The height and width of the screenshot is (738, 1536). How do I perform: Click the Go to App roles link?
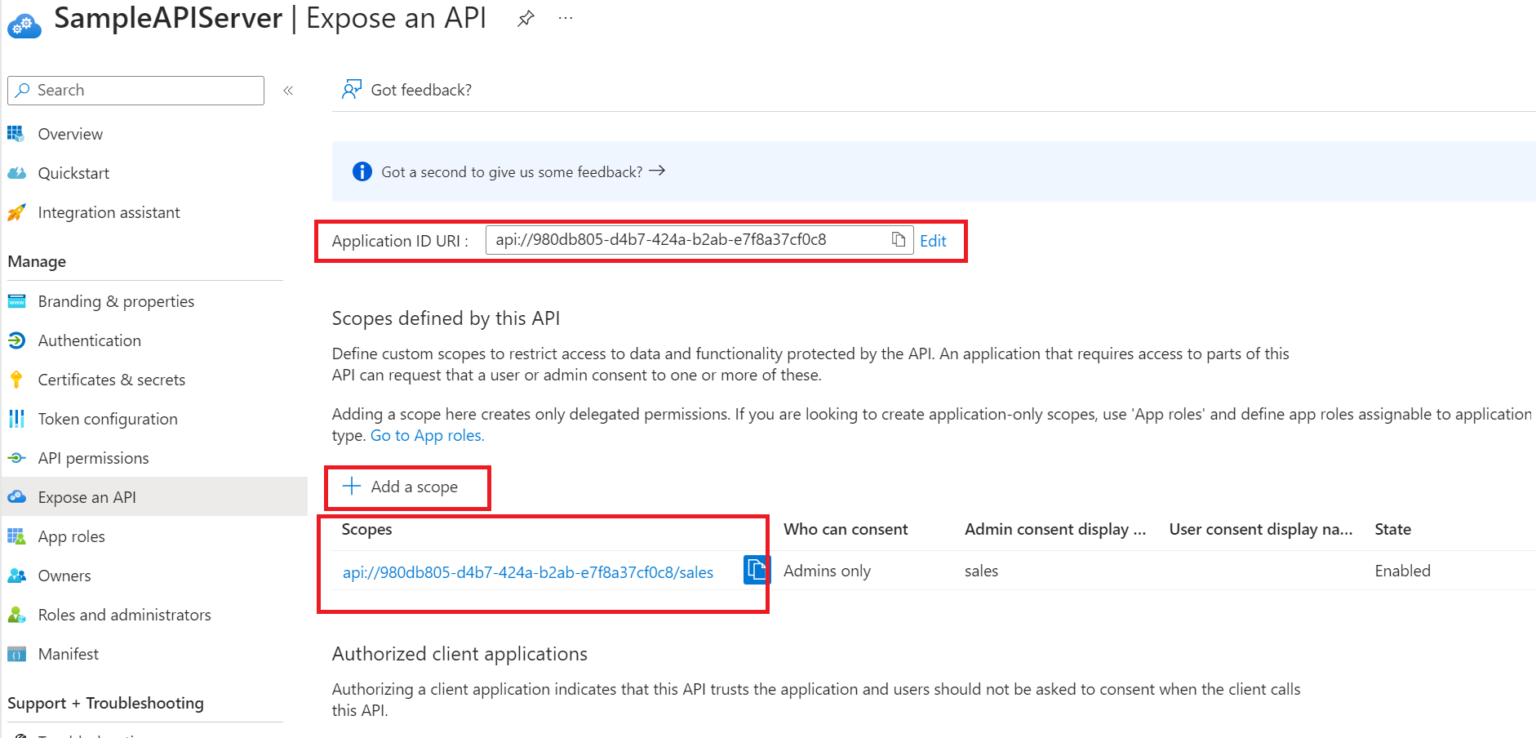(426, 435)
